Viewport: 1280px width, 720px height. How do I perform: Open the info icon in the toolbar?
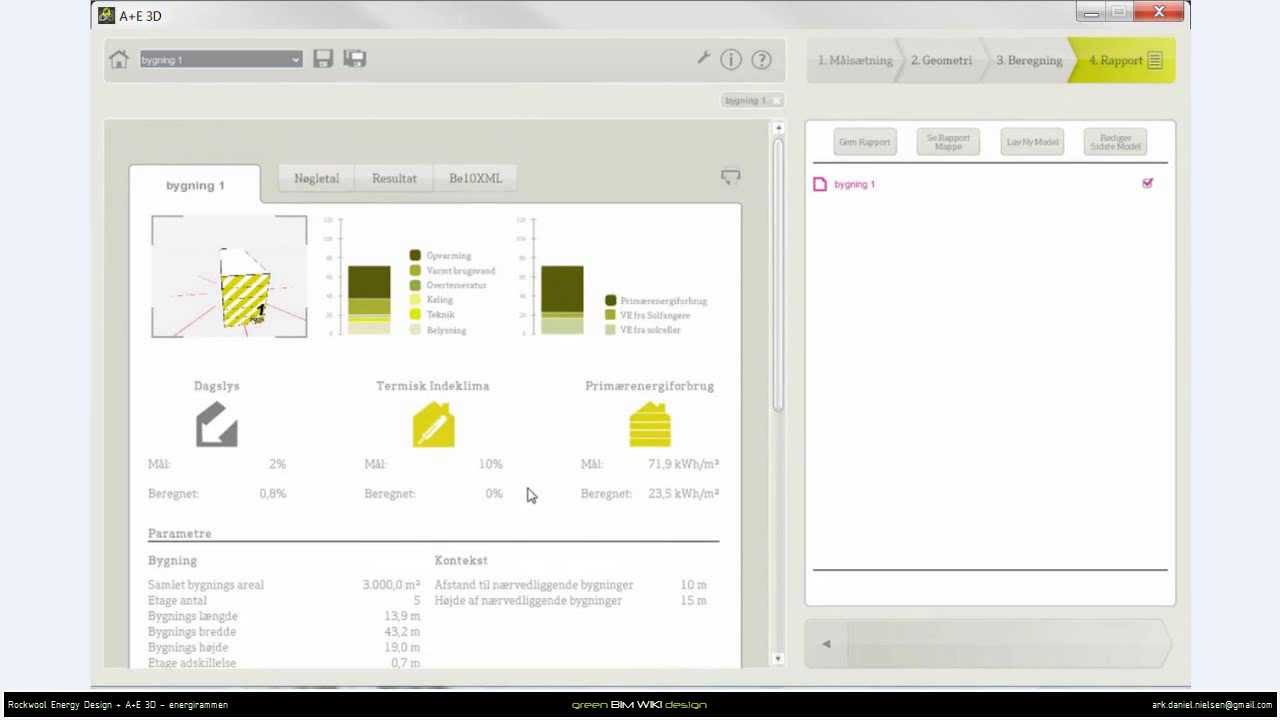731,60
